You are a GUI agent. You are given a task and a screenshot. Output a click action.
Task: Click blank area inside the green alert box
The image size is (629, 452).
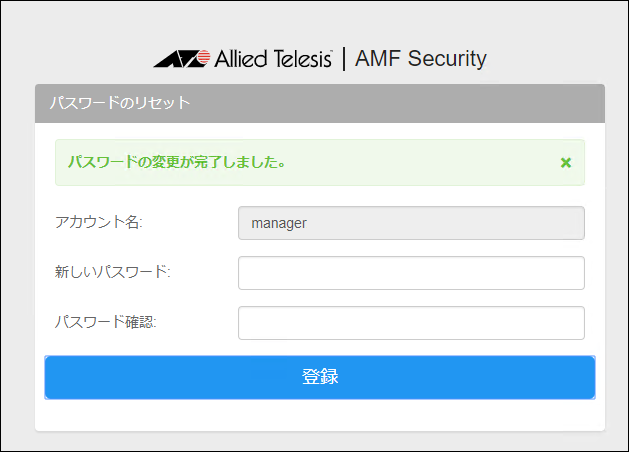click(x=420, y=162)
